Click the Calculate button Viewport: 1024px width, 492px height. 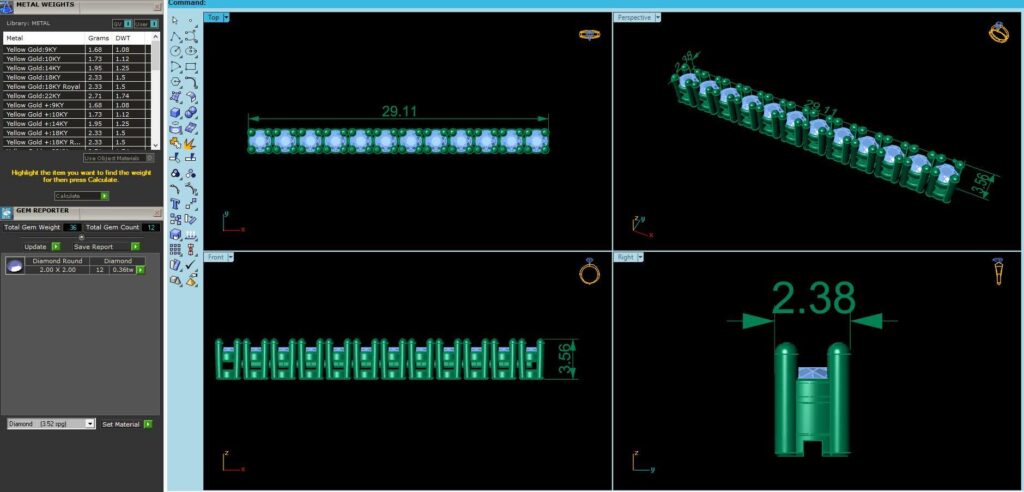[x=82, y=196]
